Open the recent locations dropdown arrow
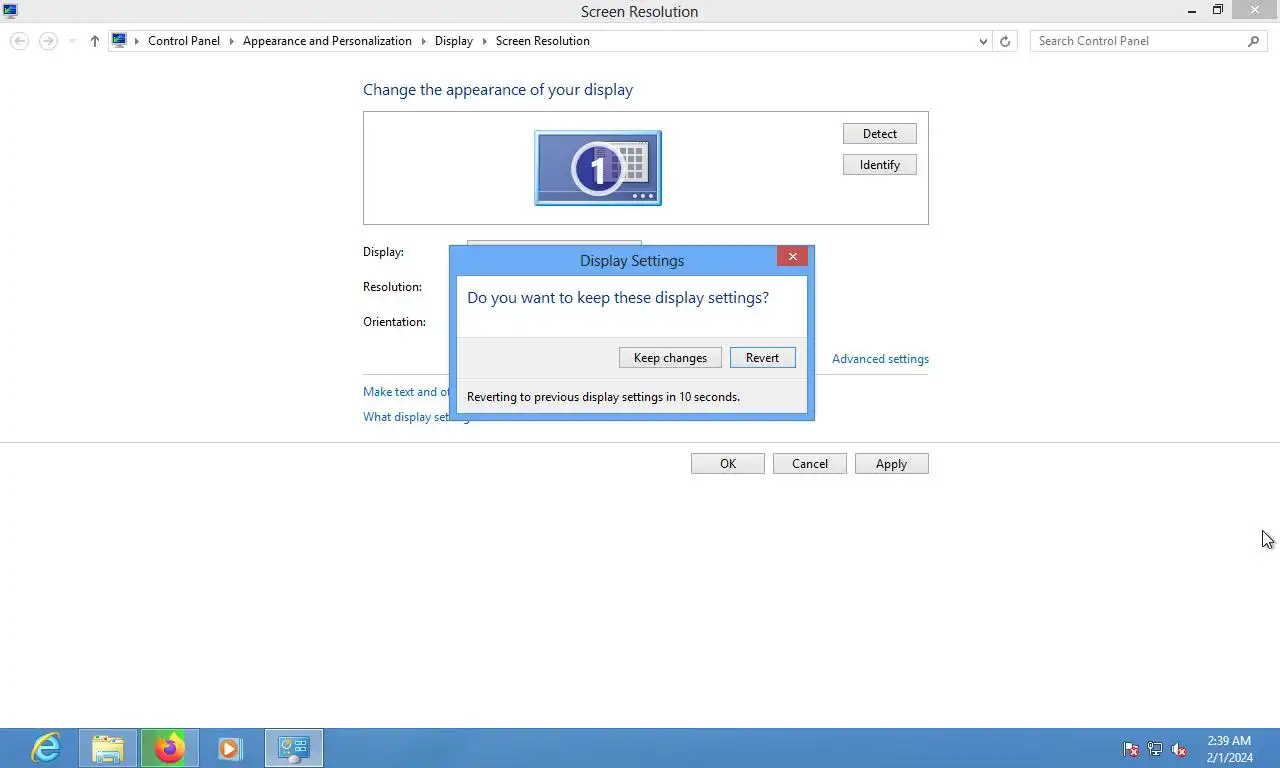 click(72, 41)
